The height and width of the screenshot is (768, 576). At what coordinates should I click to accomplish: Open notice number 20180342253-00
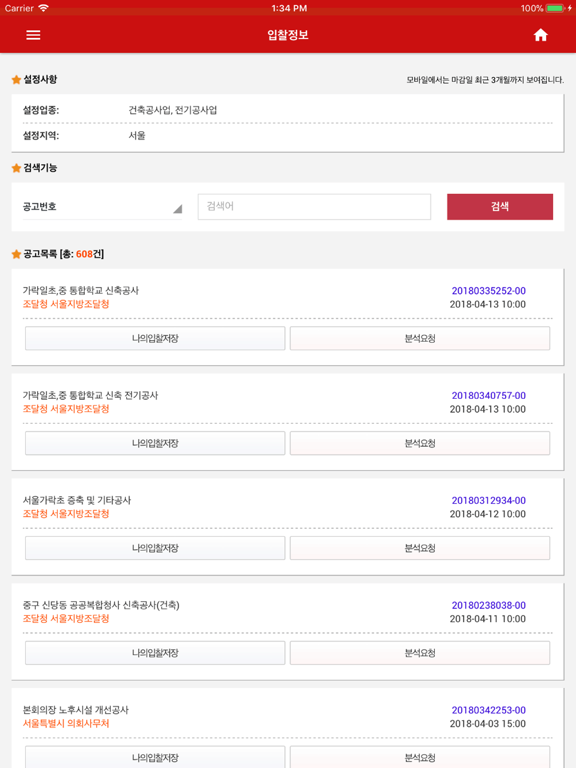tap(488, 710)
